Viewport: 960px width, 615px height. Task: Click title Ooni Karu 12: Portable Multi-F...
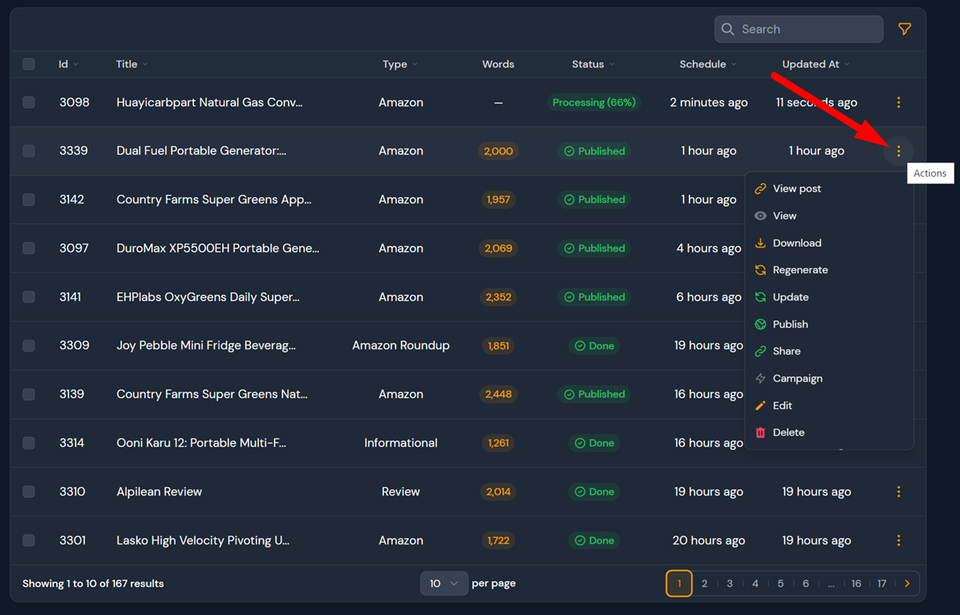[201, 443]
